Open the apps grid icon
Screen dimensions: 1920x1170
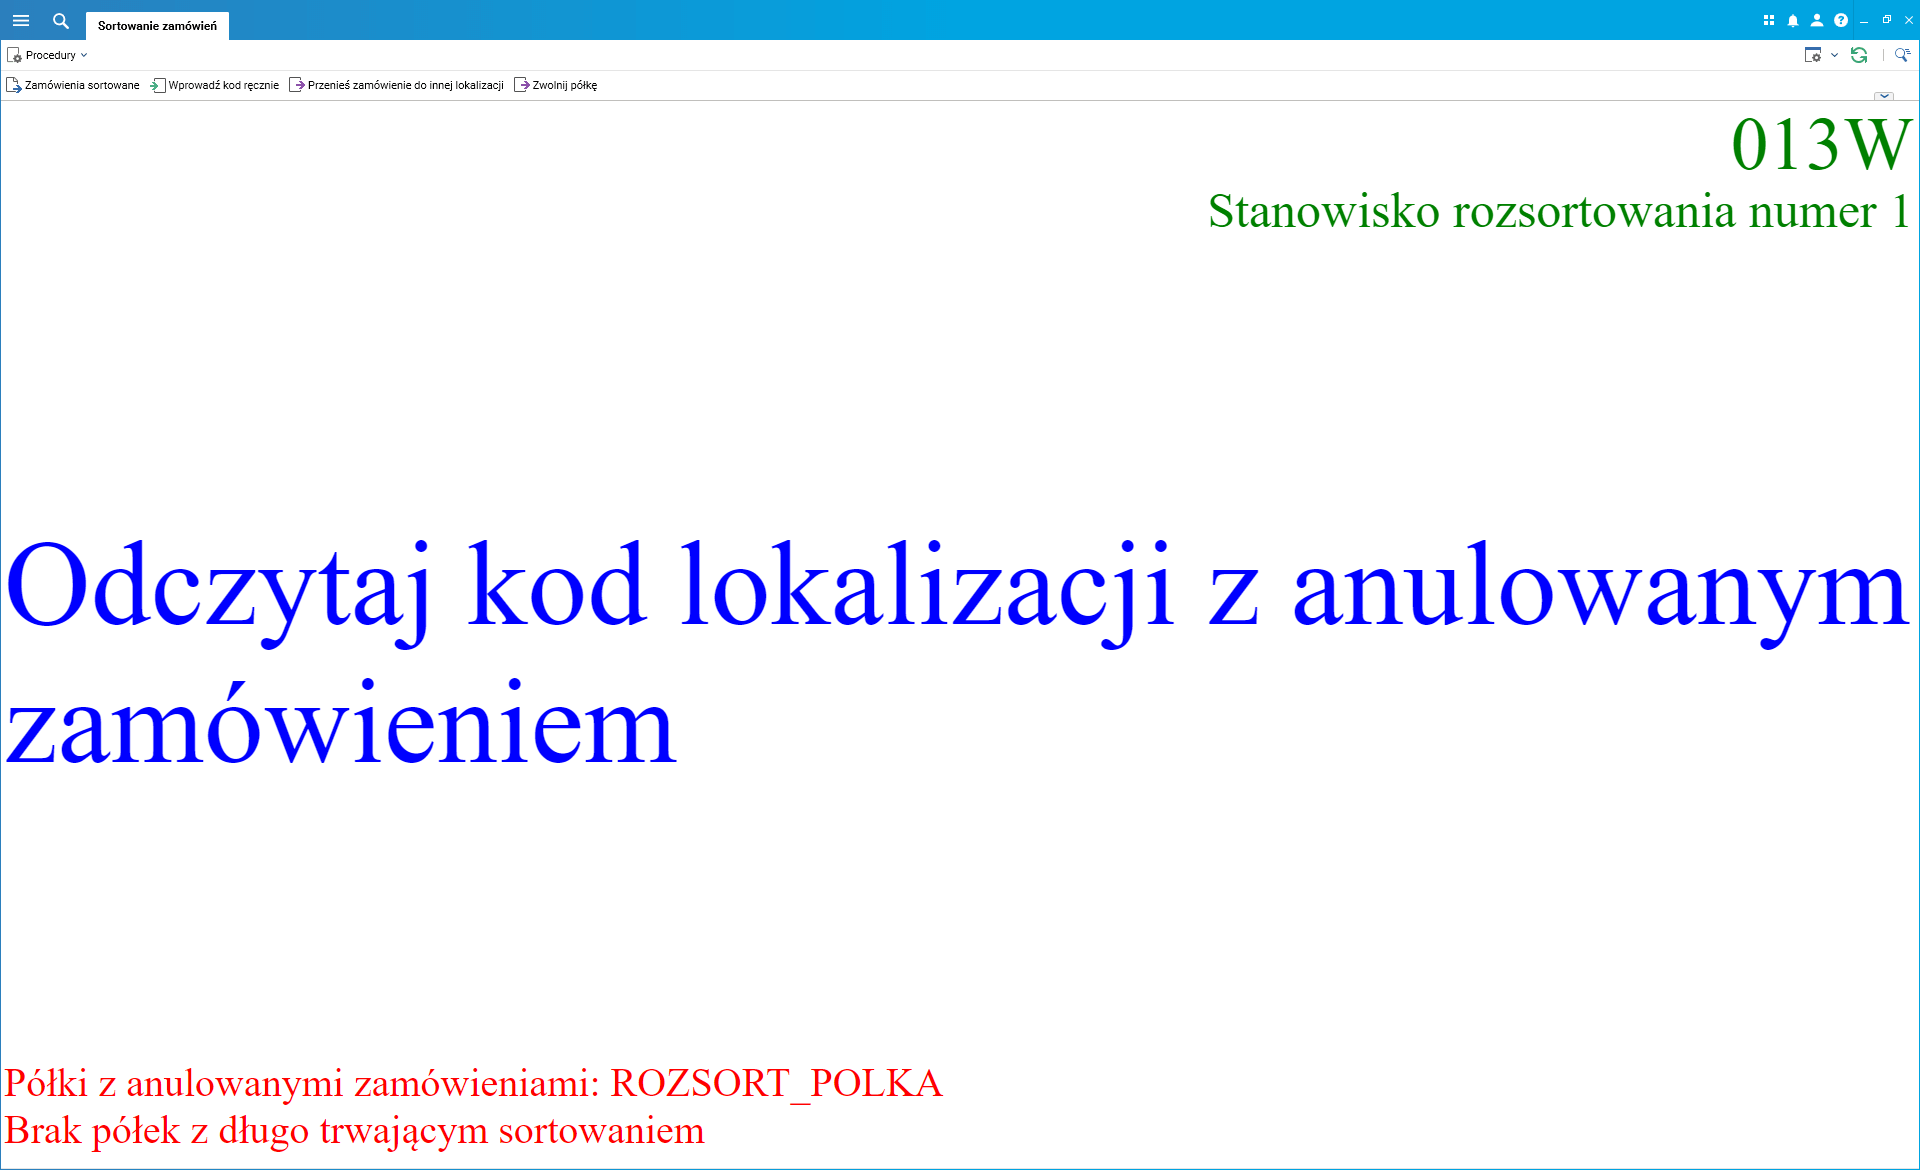point(1769,20)
